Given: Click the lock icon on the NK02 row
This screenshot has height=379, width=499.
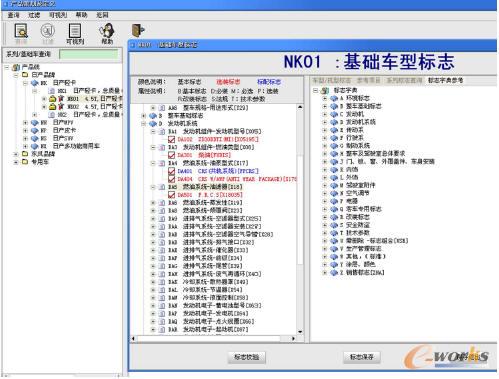Looking at the screenshot, I should 52,107.
